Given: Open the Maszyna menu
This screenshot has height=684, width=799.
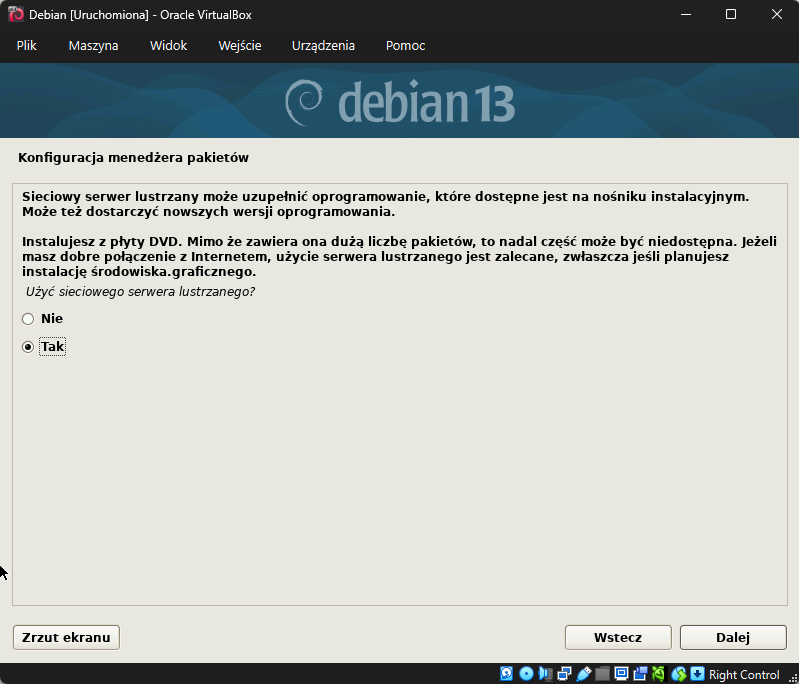Looking at the screenshot, I should (x=93, y=46).
